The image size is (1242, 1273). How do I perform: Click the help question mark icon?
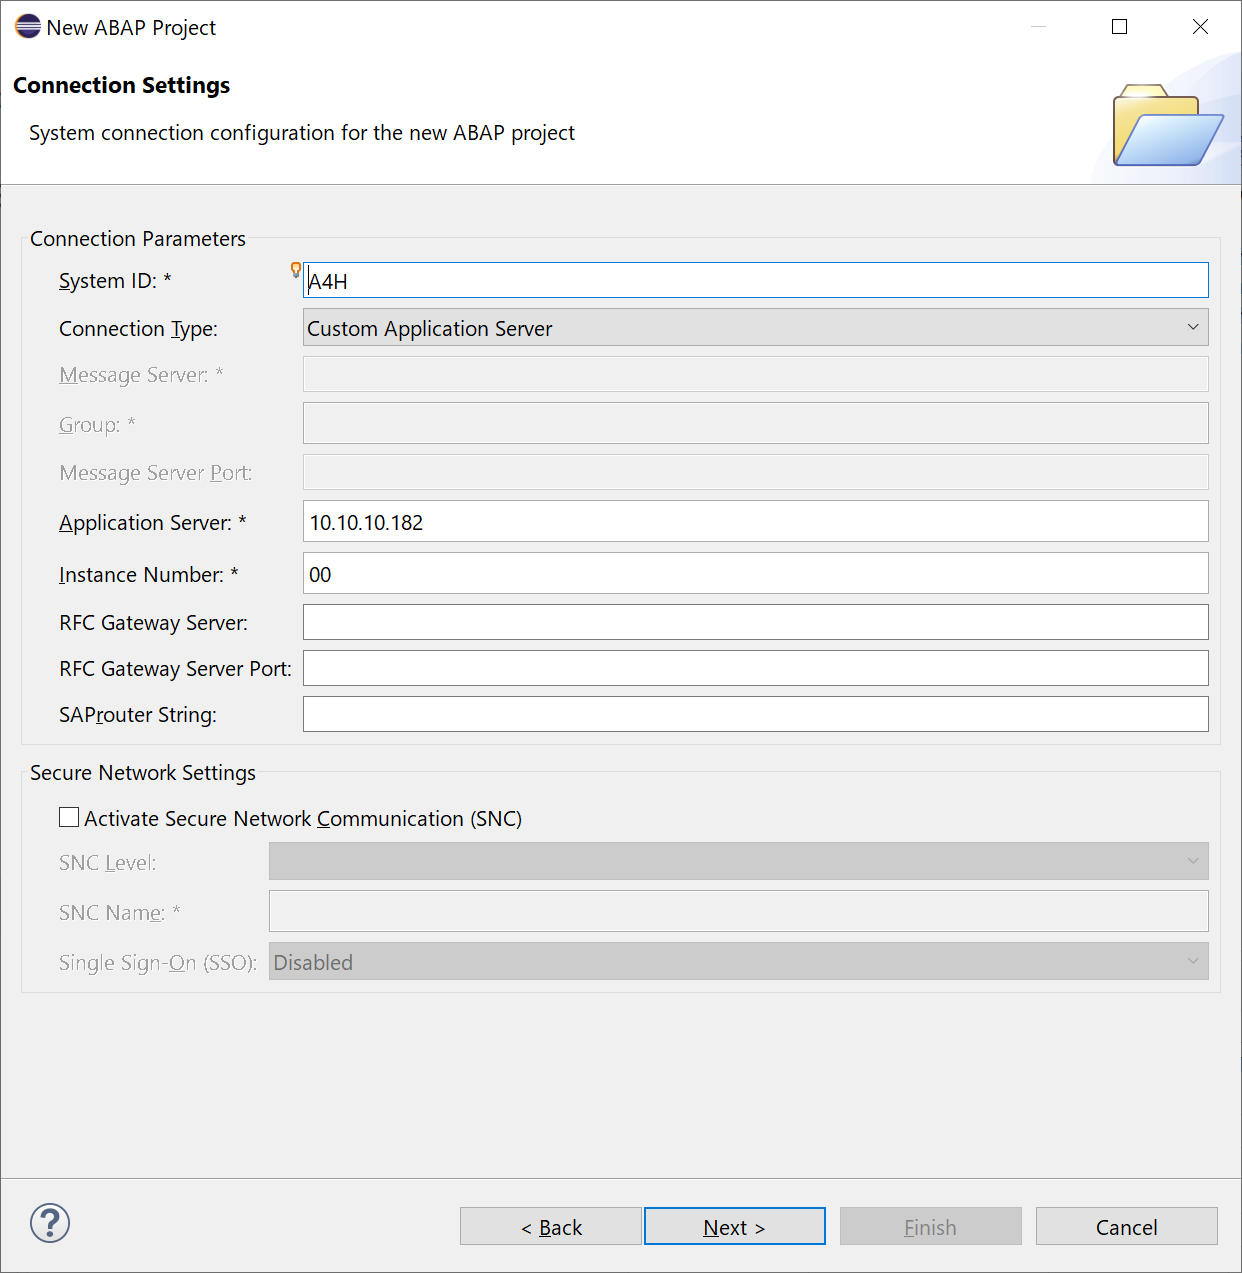coord(50,1223)
